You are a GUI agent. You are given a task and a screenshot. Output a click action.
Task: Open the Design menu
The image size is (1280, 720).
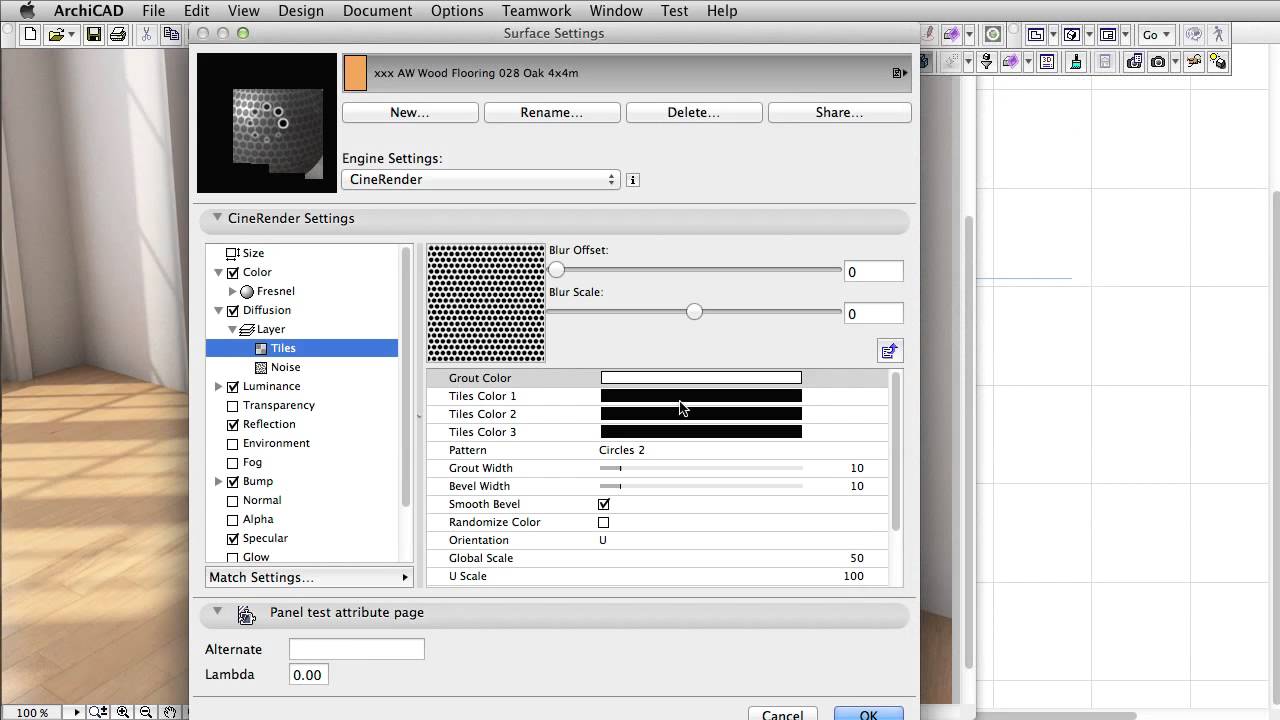tap(301, 11)
